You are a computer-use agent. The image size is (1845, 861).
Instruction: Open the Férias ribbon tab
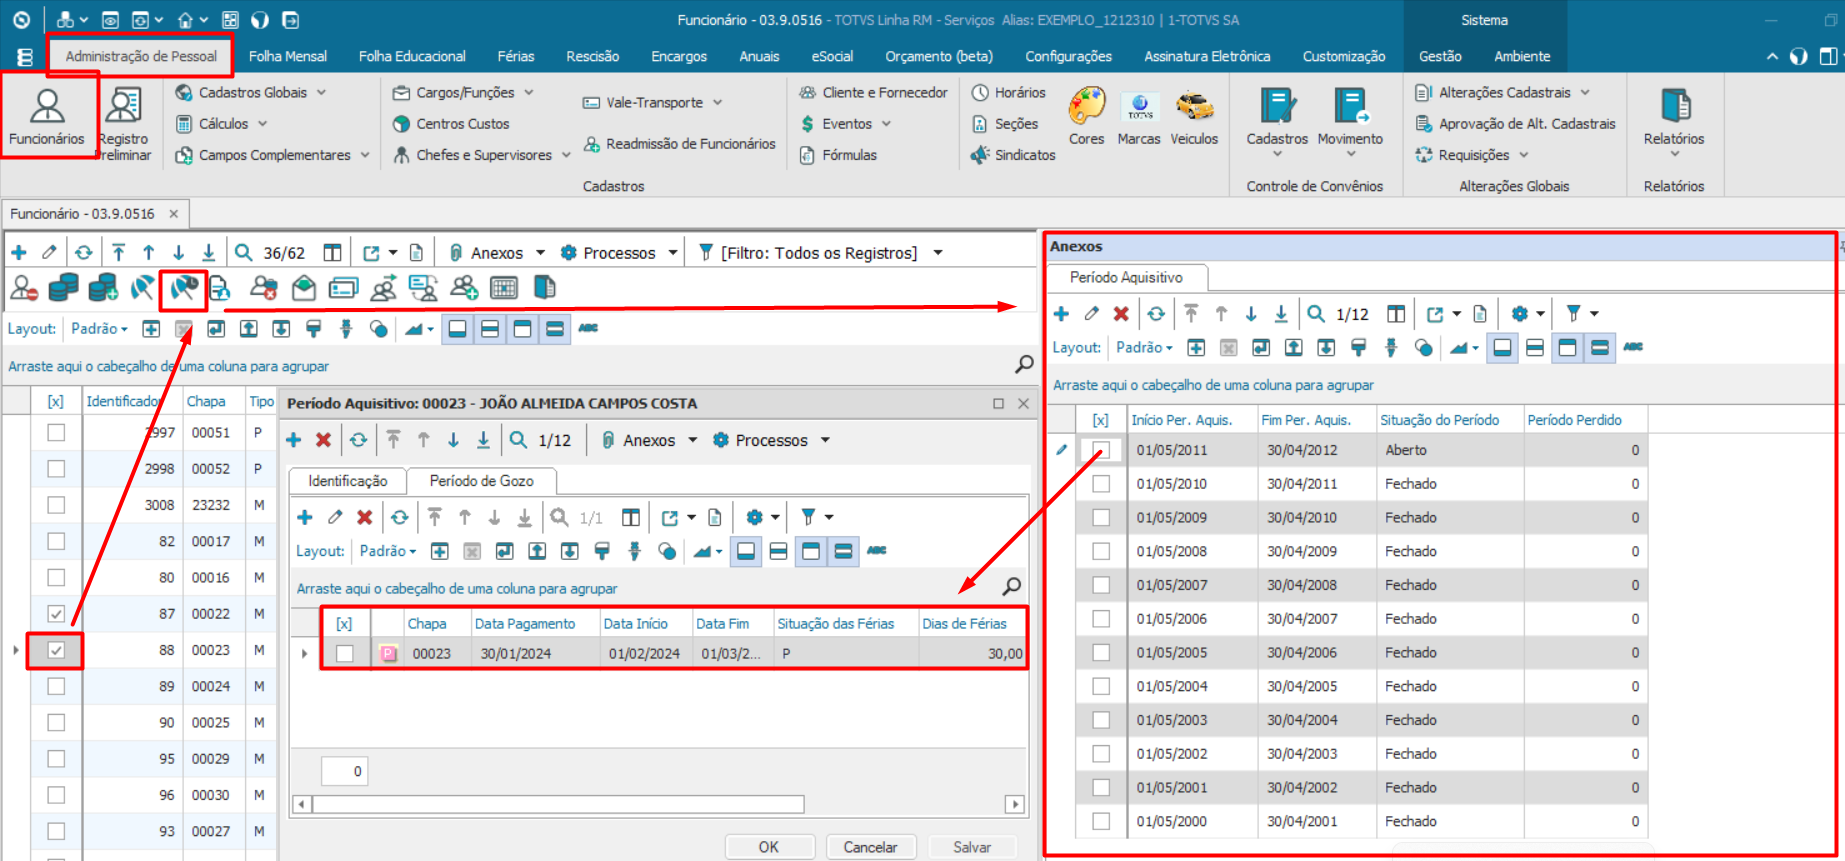click(x=516, y=56)
